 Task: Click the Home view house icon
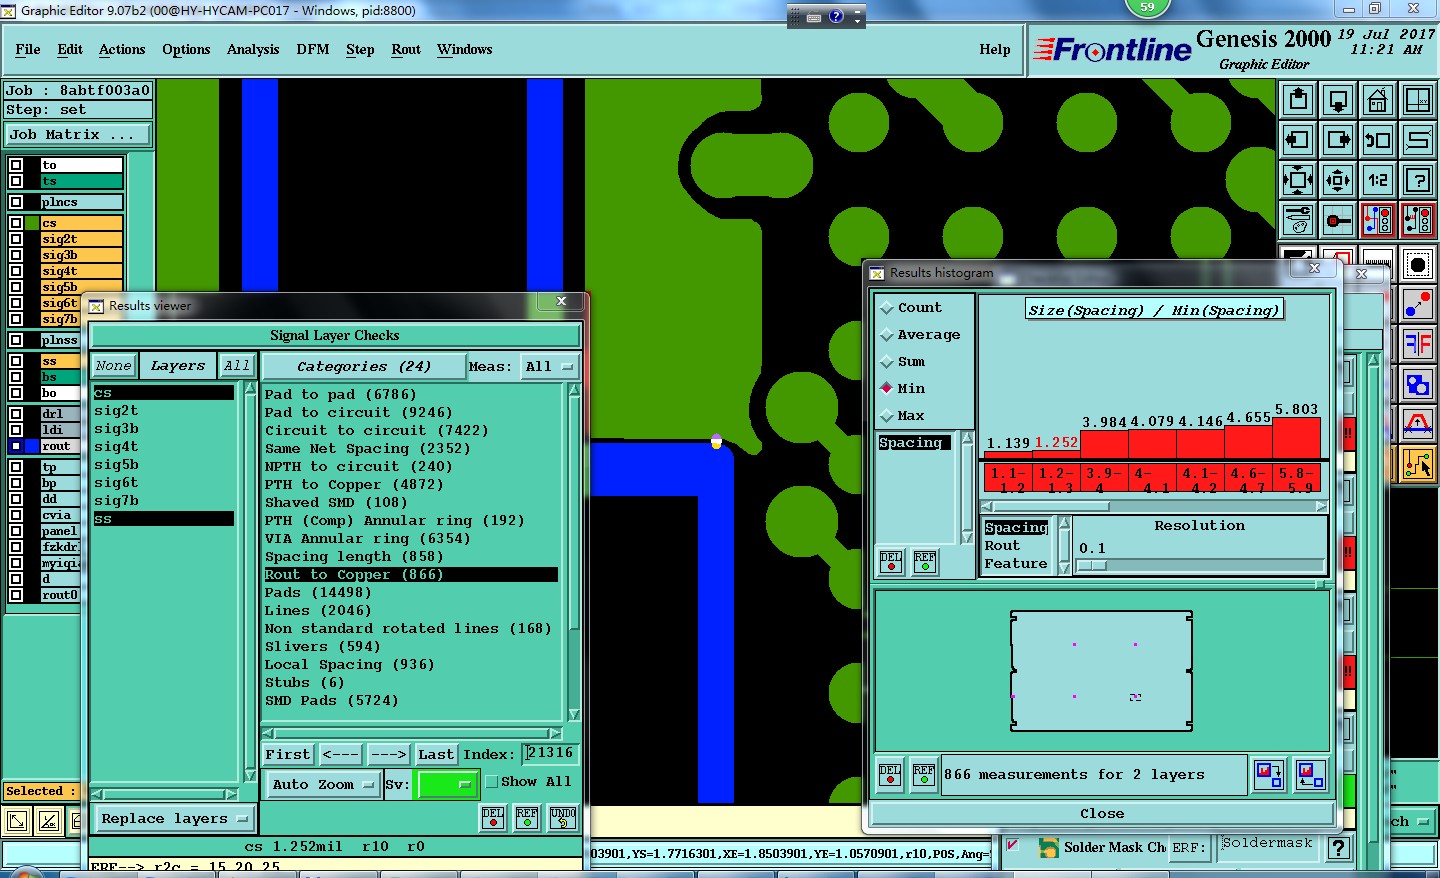click(x=1378, y=100)
